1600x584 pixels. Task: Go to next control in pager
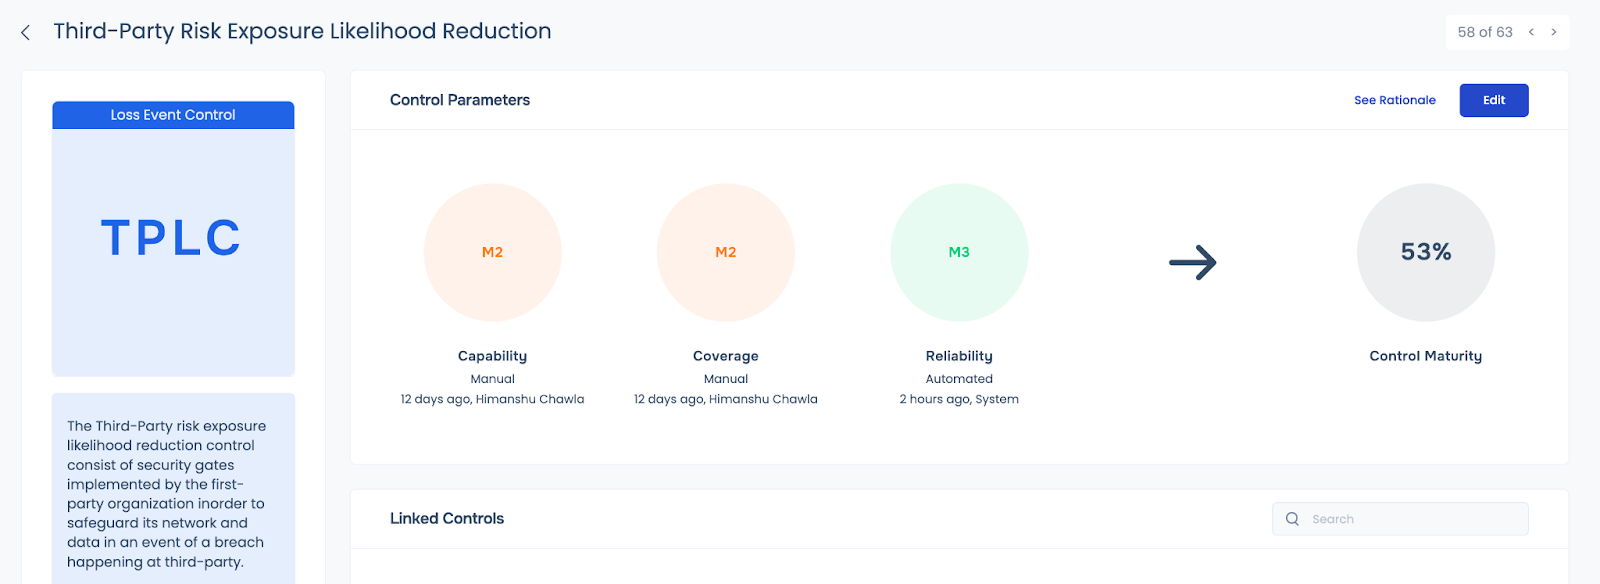1554,32
